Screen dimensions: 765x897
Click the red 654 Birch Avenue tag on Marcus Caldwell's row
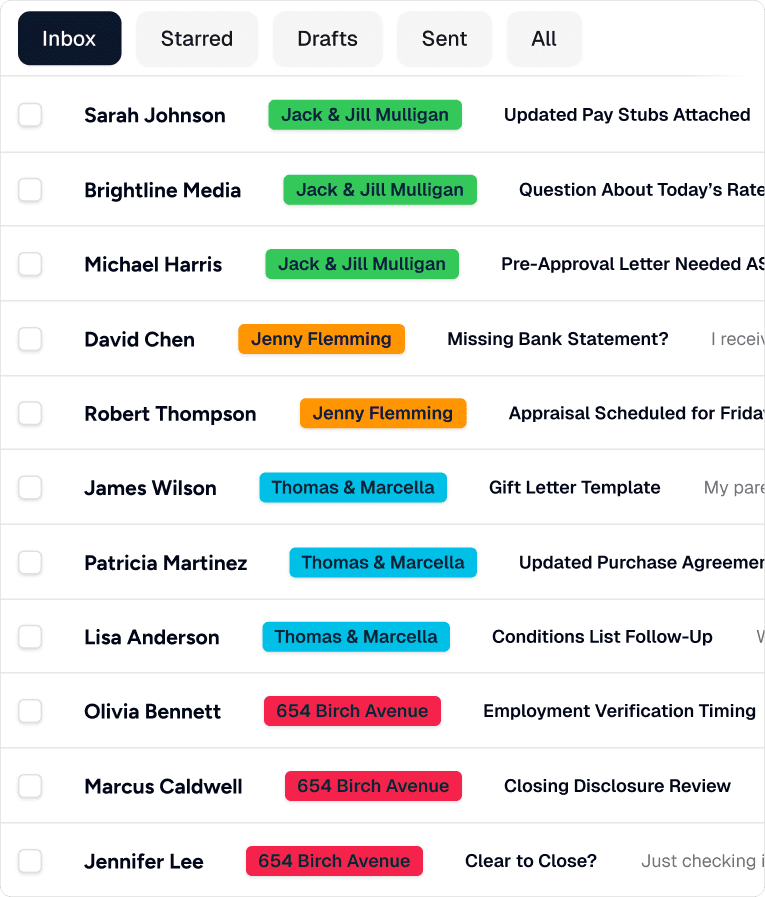pyautogui.click(x=373, y=786)
